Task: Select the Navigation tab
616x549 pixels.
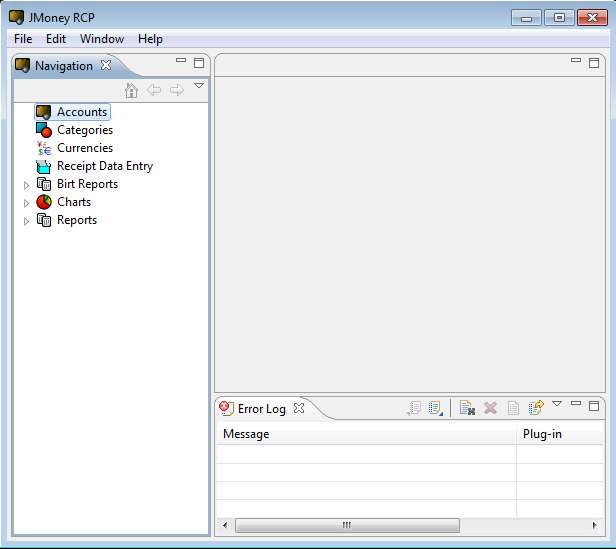Action: point(64,66)
